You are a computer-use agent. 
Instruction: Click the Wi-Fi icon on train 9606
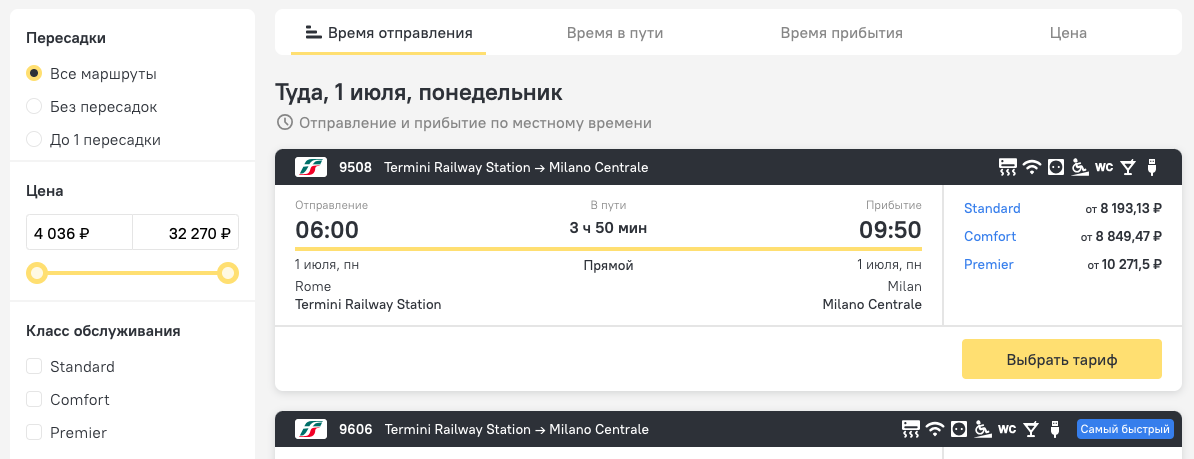(934, 429)
